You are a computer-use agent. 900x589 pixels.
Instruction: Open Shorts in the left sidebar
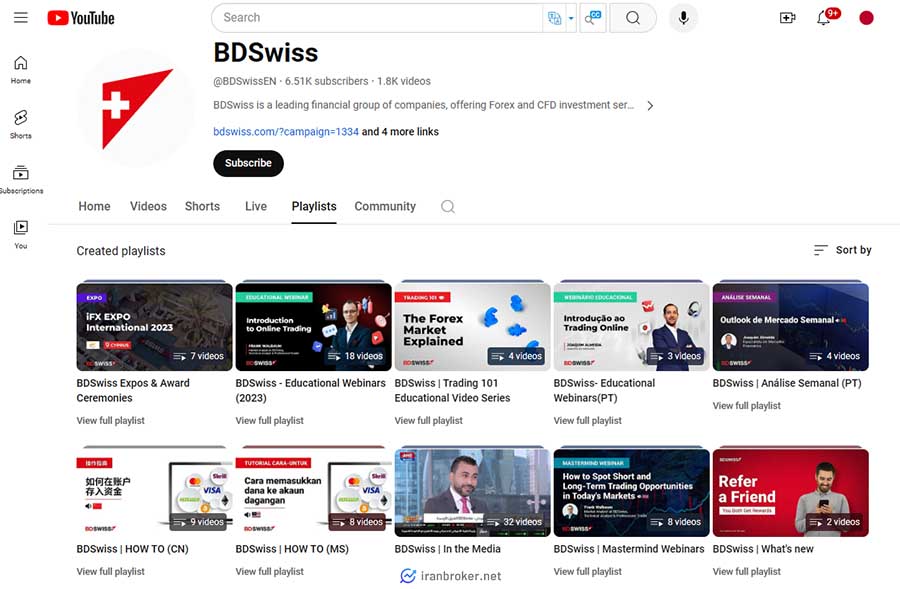(21, 124)
